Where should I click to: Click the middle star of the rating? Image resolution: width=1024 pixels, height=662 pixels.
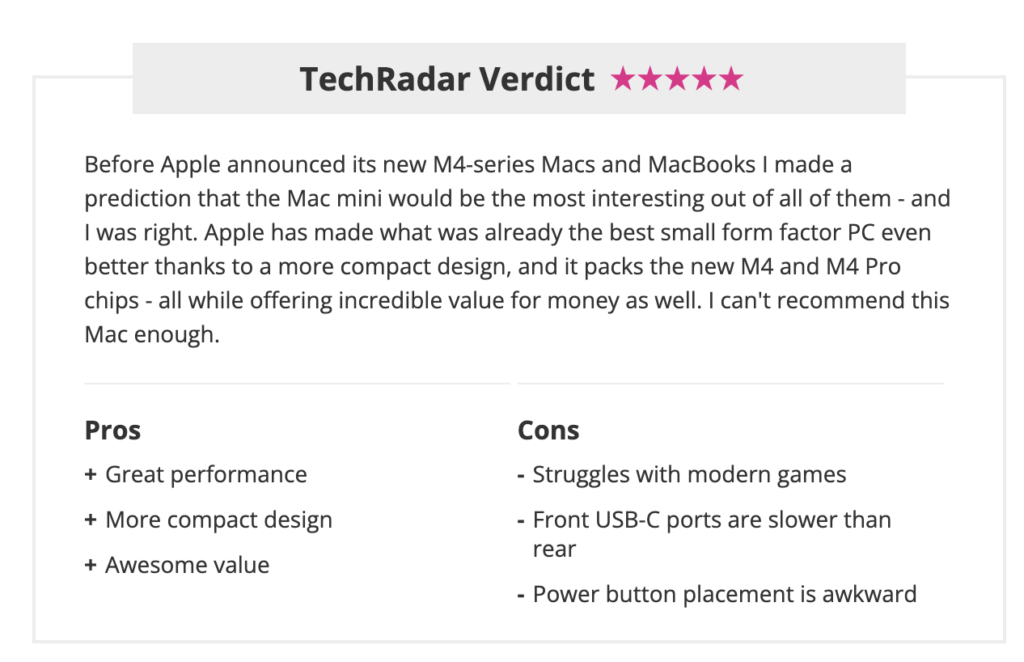point(677,79)
